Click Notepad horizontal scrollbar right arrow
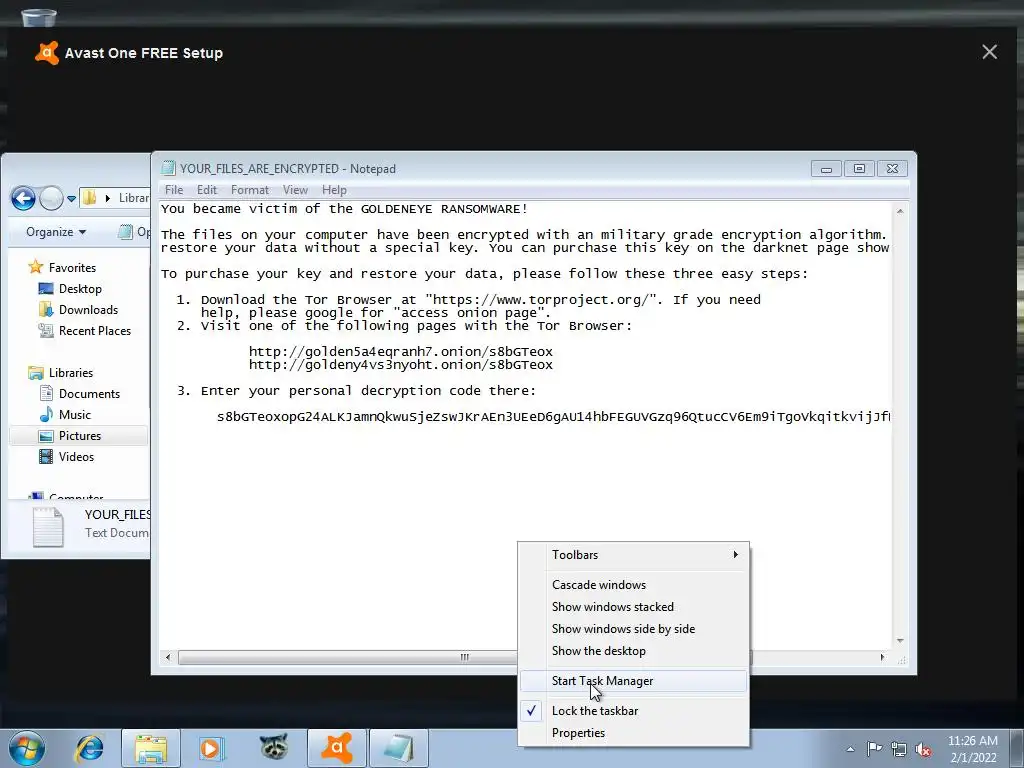 click(882, 657)
